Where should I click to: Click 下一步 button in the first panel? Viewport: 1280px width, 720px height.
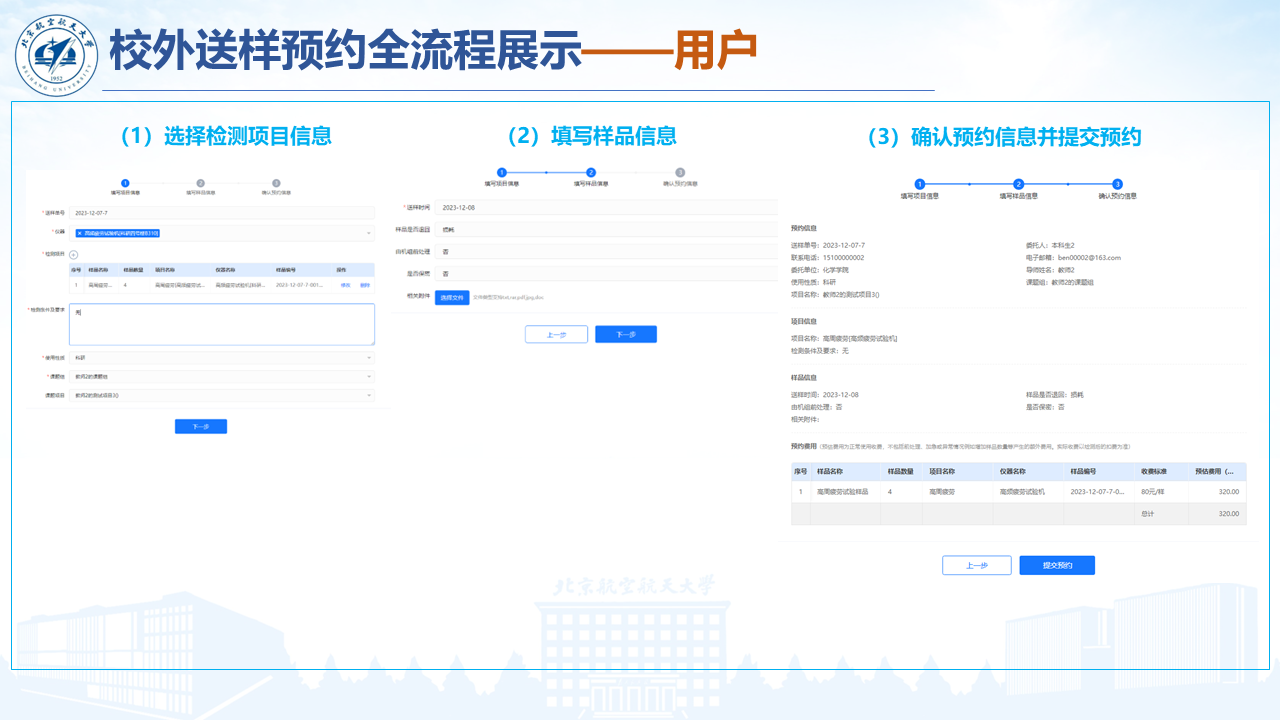(200, 427)
